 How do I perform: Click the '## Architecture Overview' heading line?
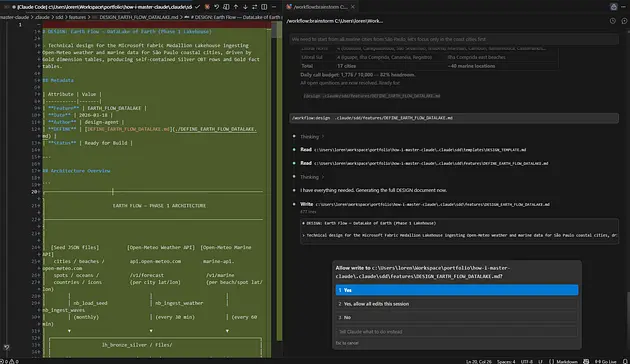tap(76, 171)
